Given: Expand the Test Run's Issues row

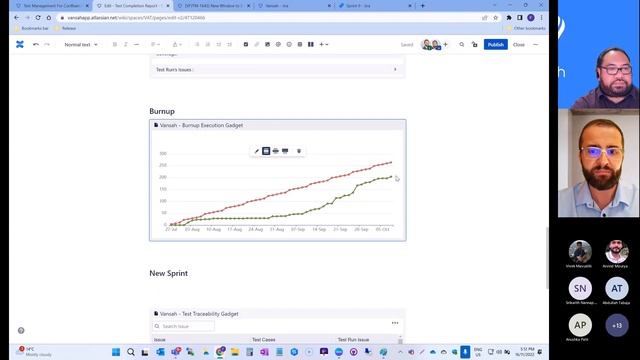Looking at the screenshot, I should [x=278, y=69].
